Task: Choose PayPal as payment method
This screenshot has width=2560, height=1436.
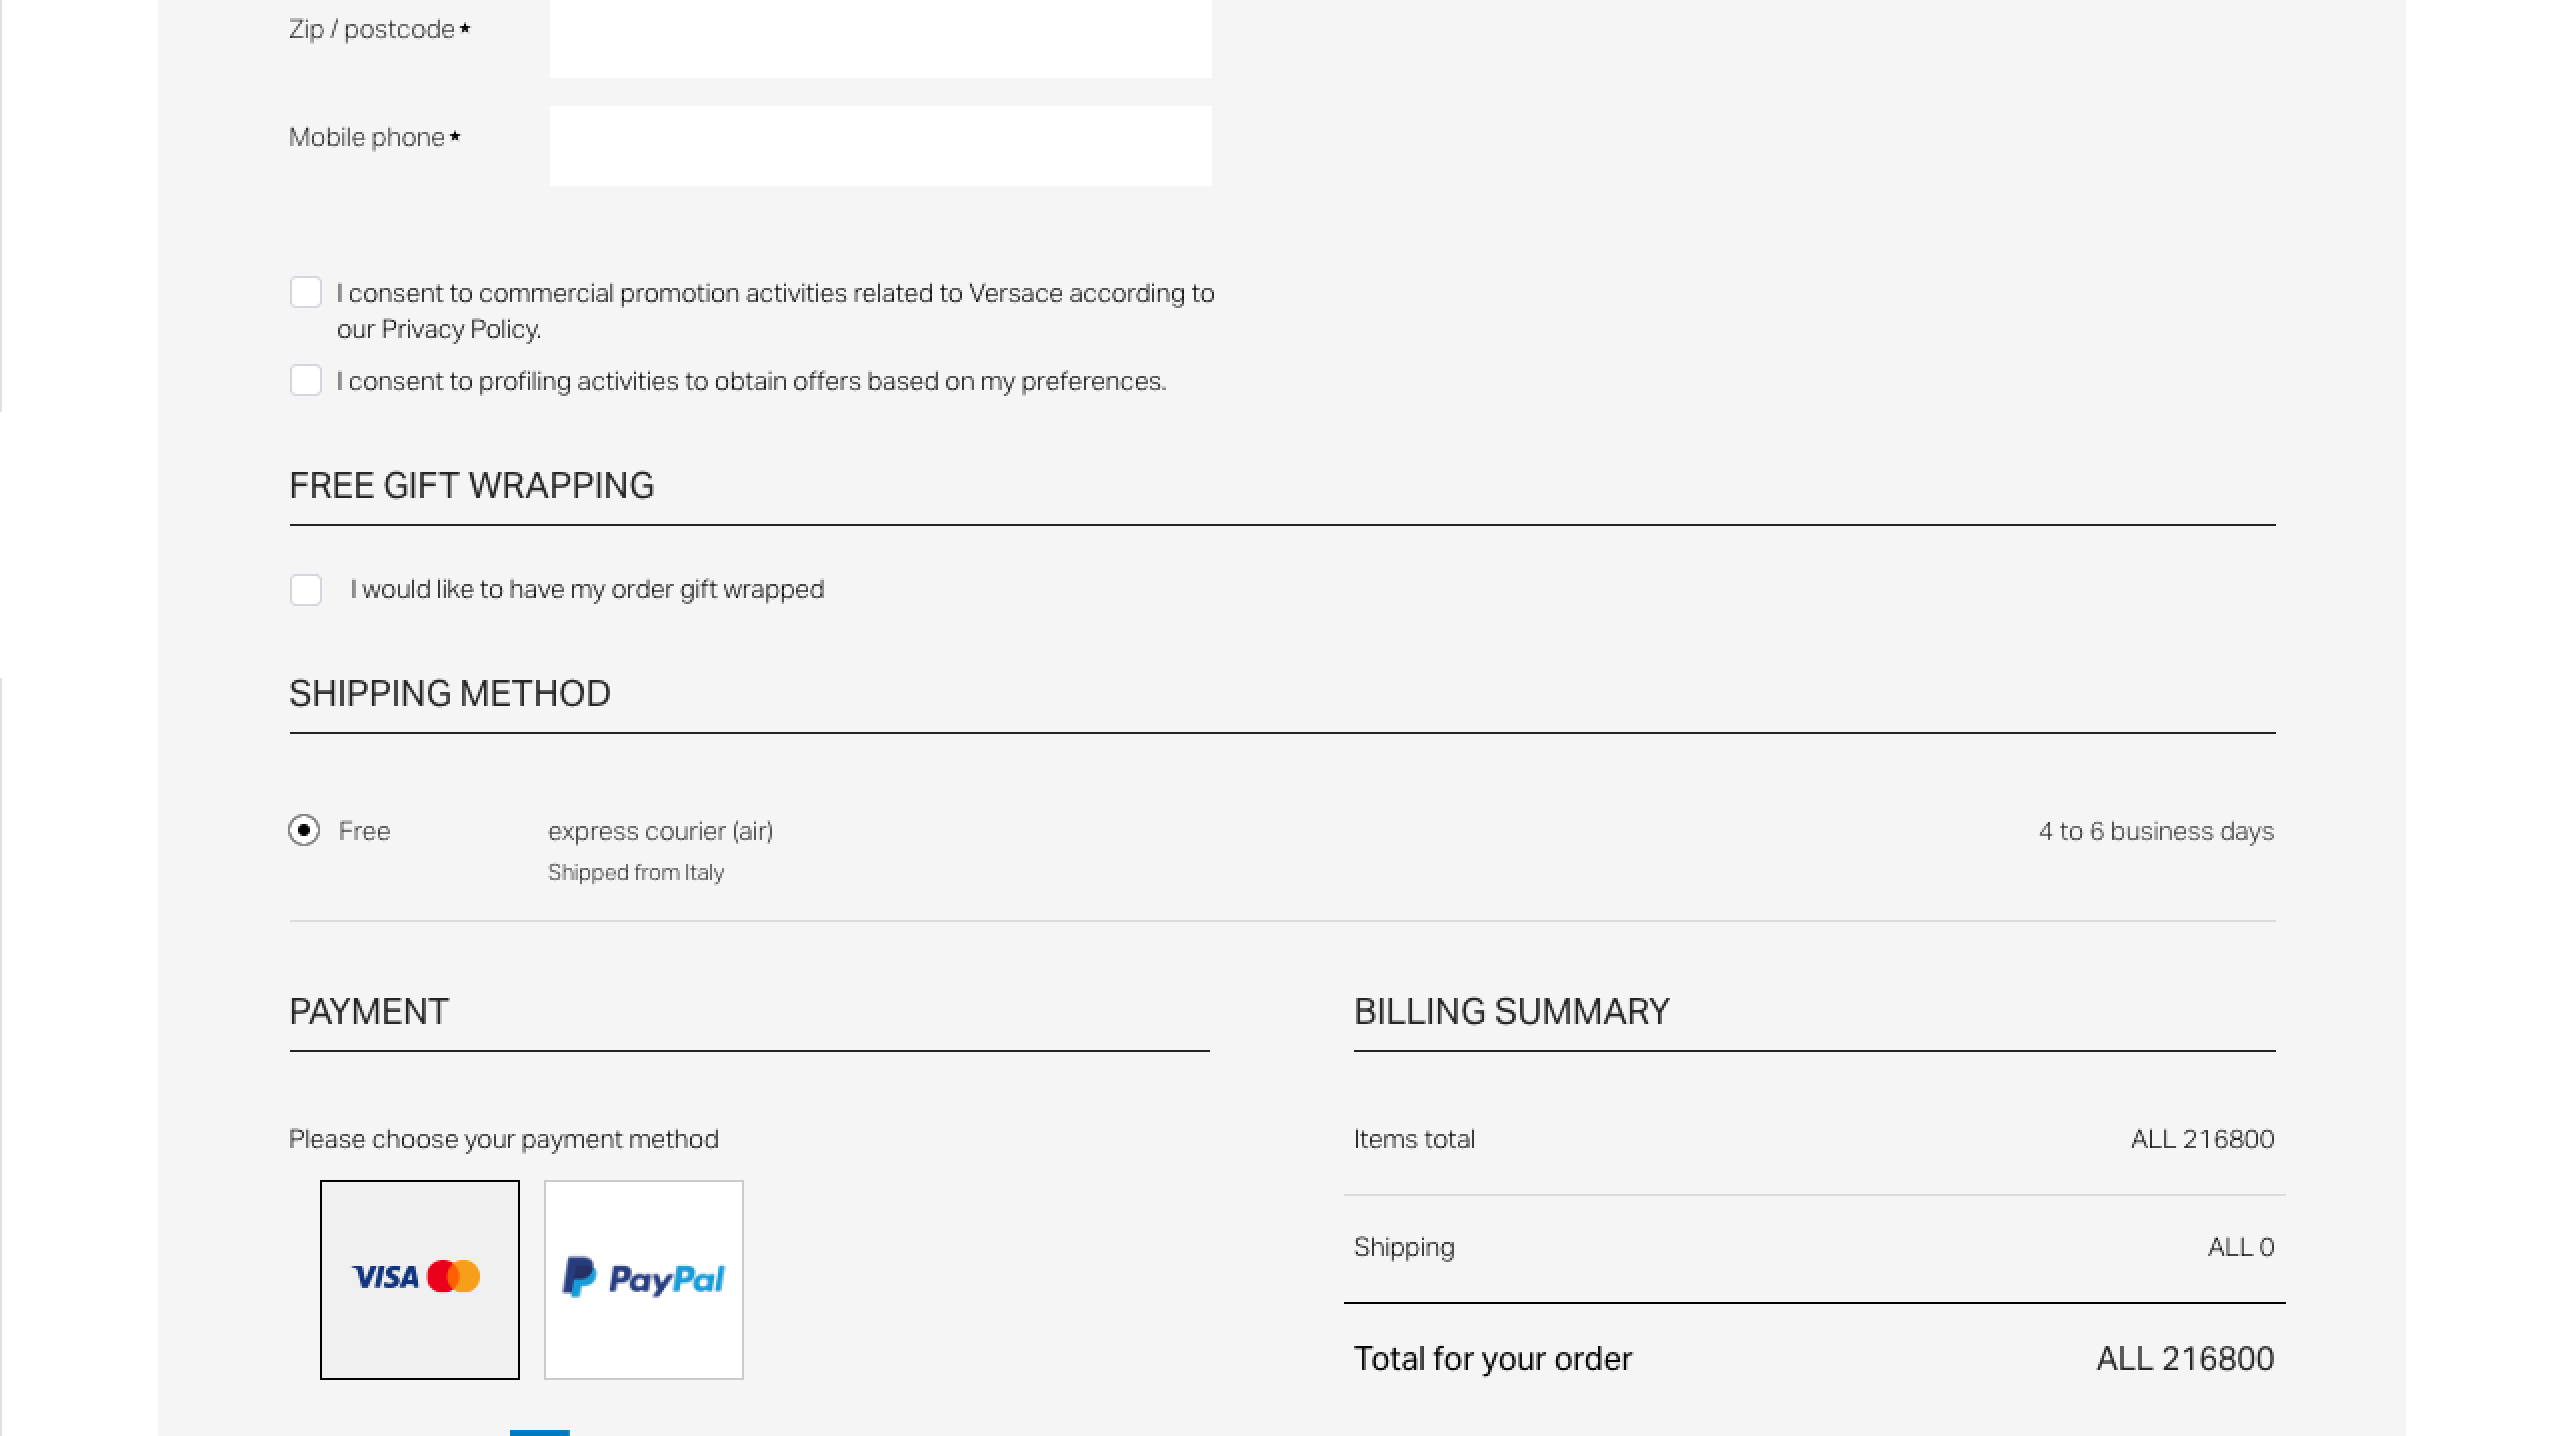Action: (x=644, y=1279)
